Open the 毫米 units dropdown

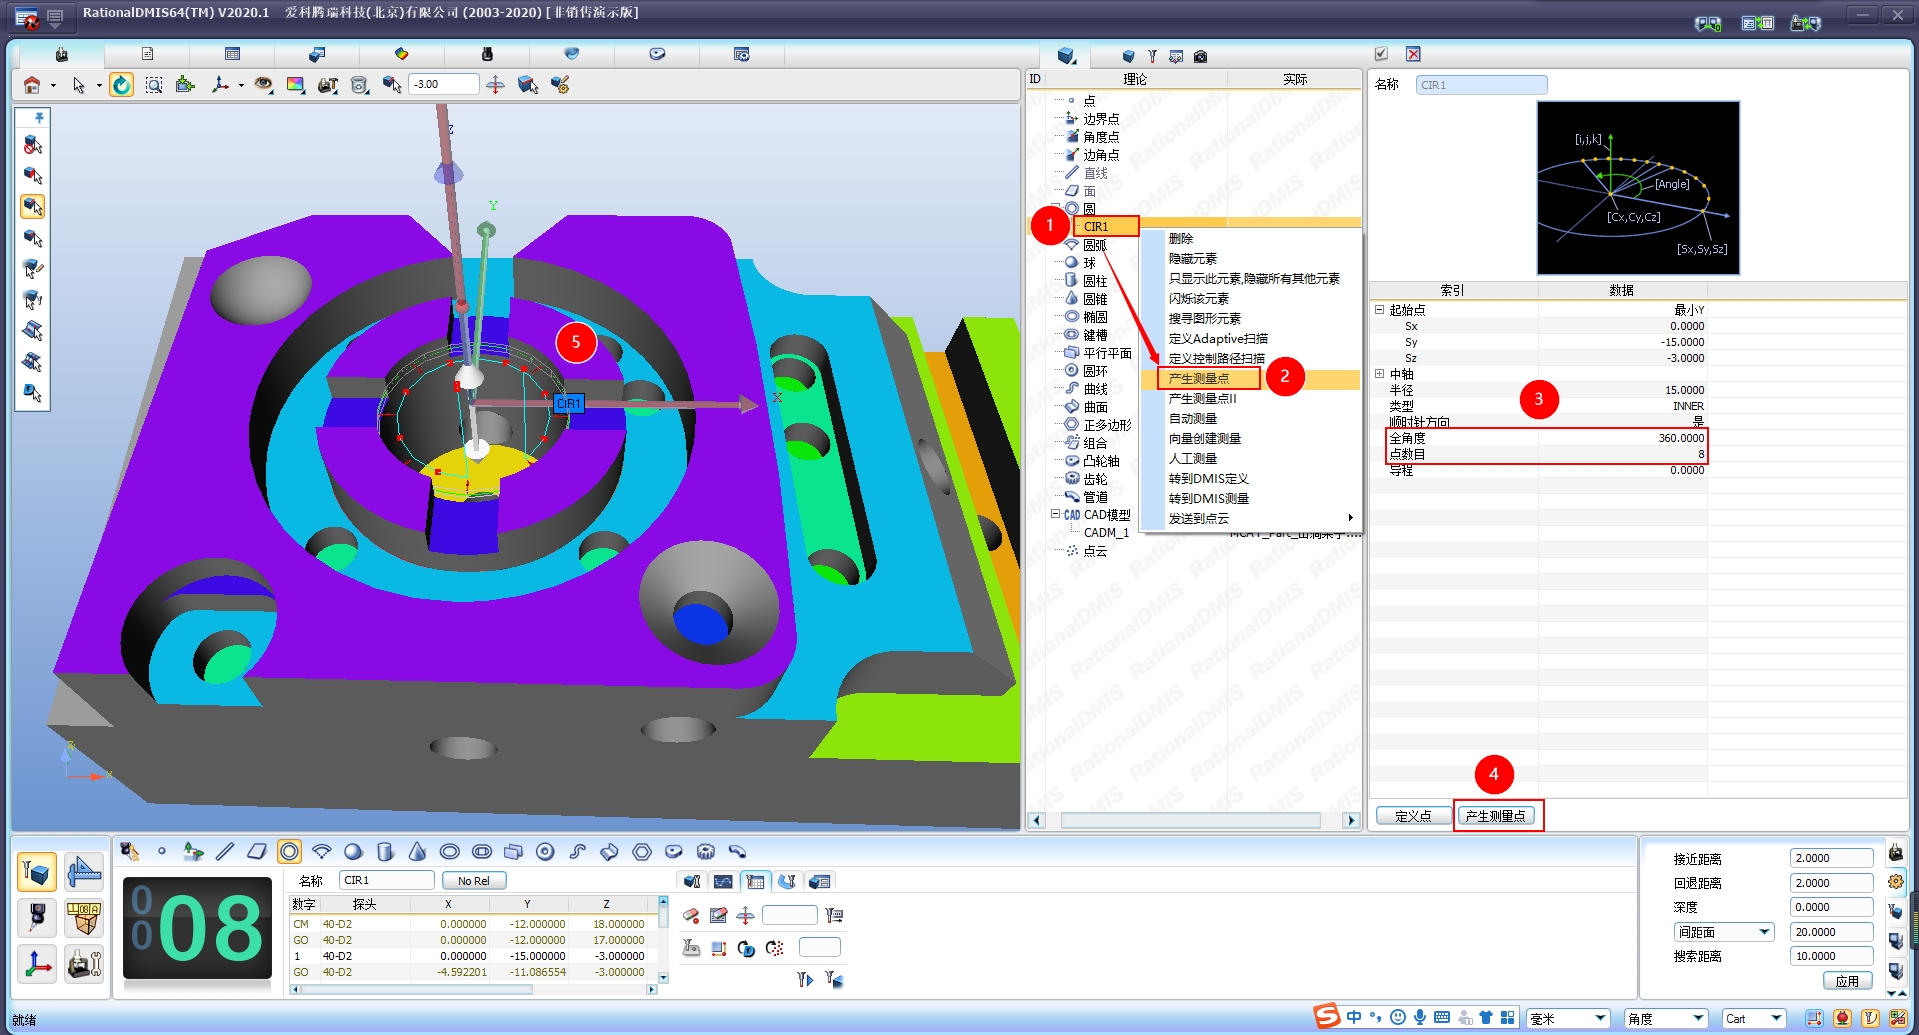1567,1019
